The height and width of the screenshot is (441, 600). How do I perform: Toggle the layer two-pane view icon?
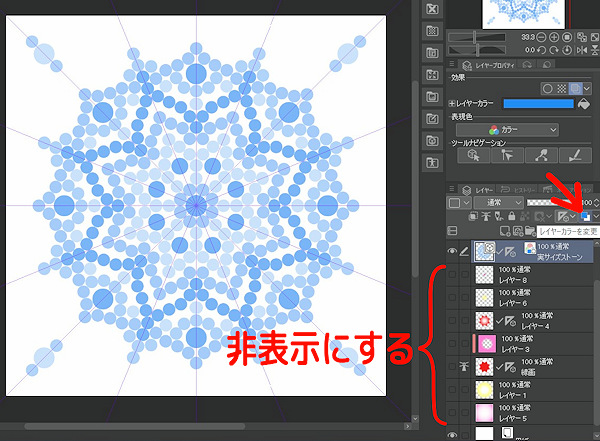[452, 231]
